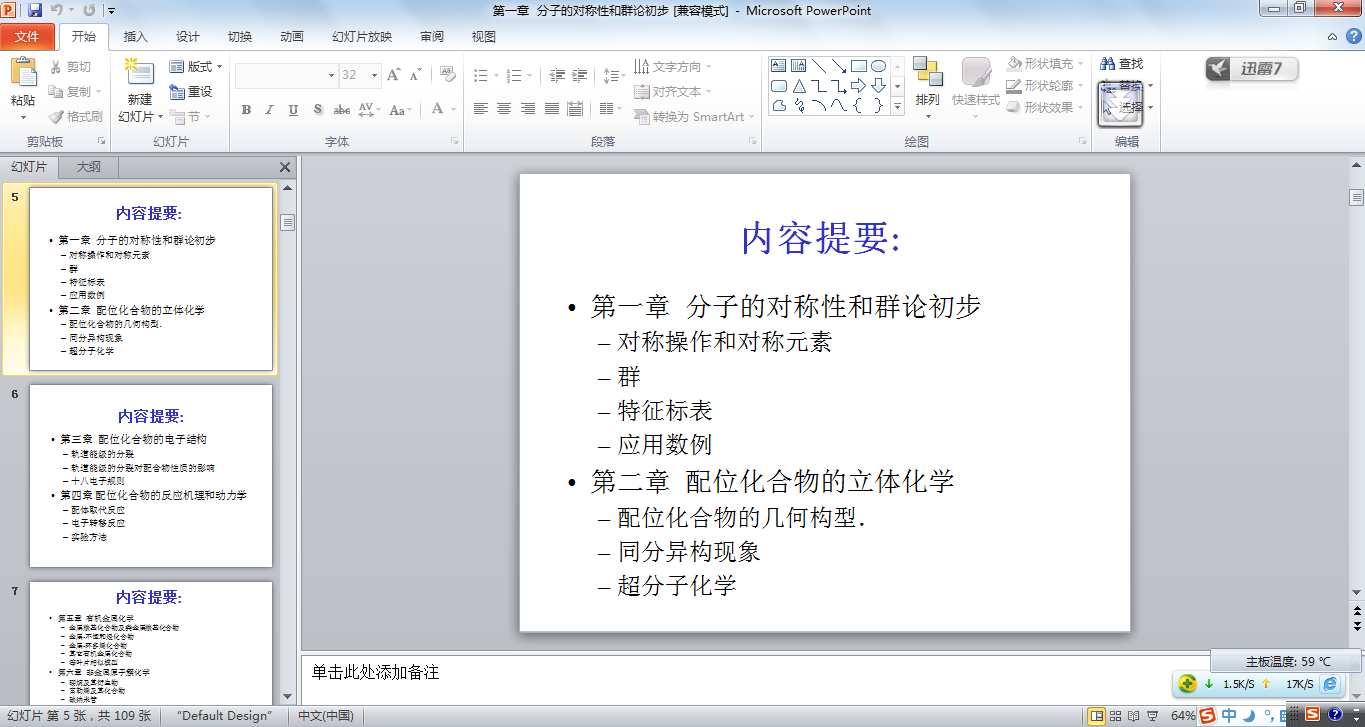Align text right in paragraph group

click(x=527, y=109)
